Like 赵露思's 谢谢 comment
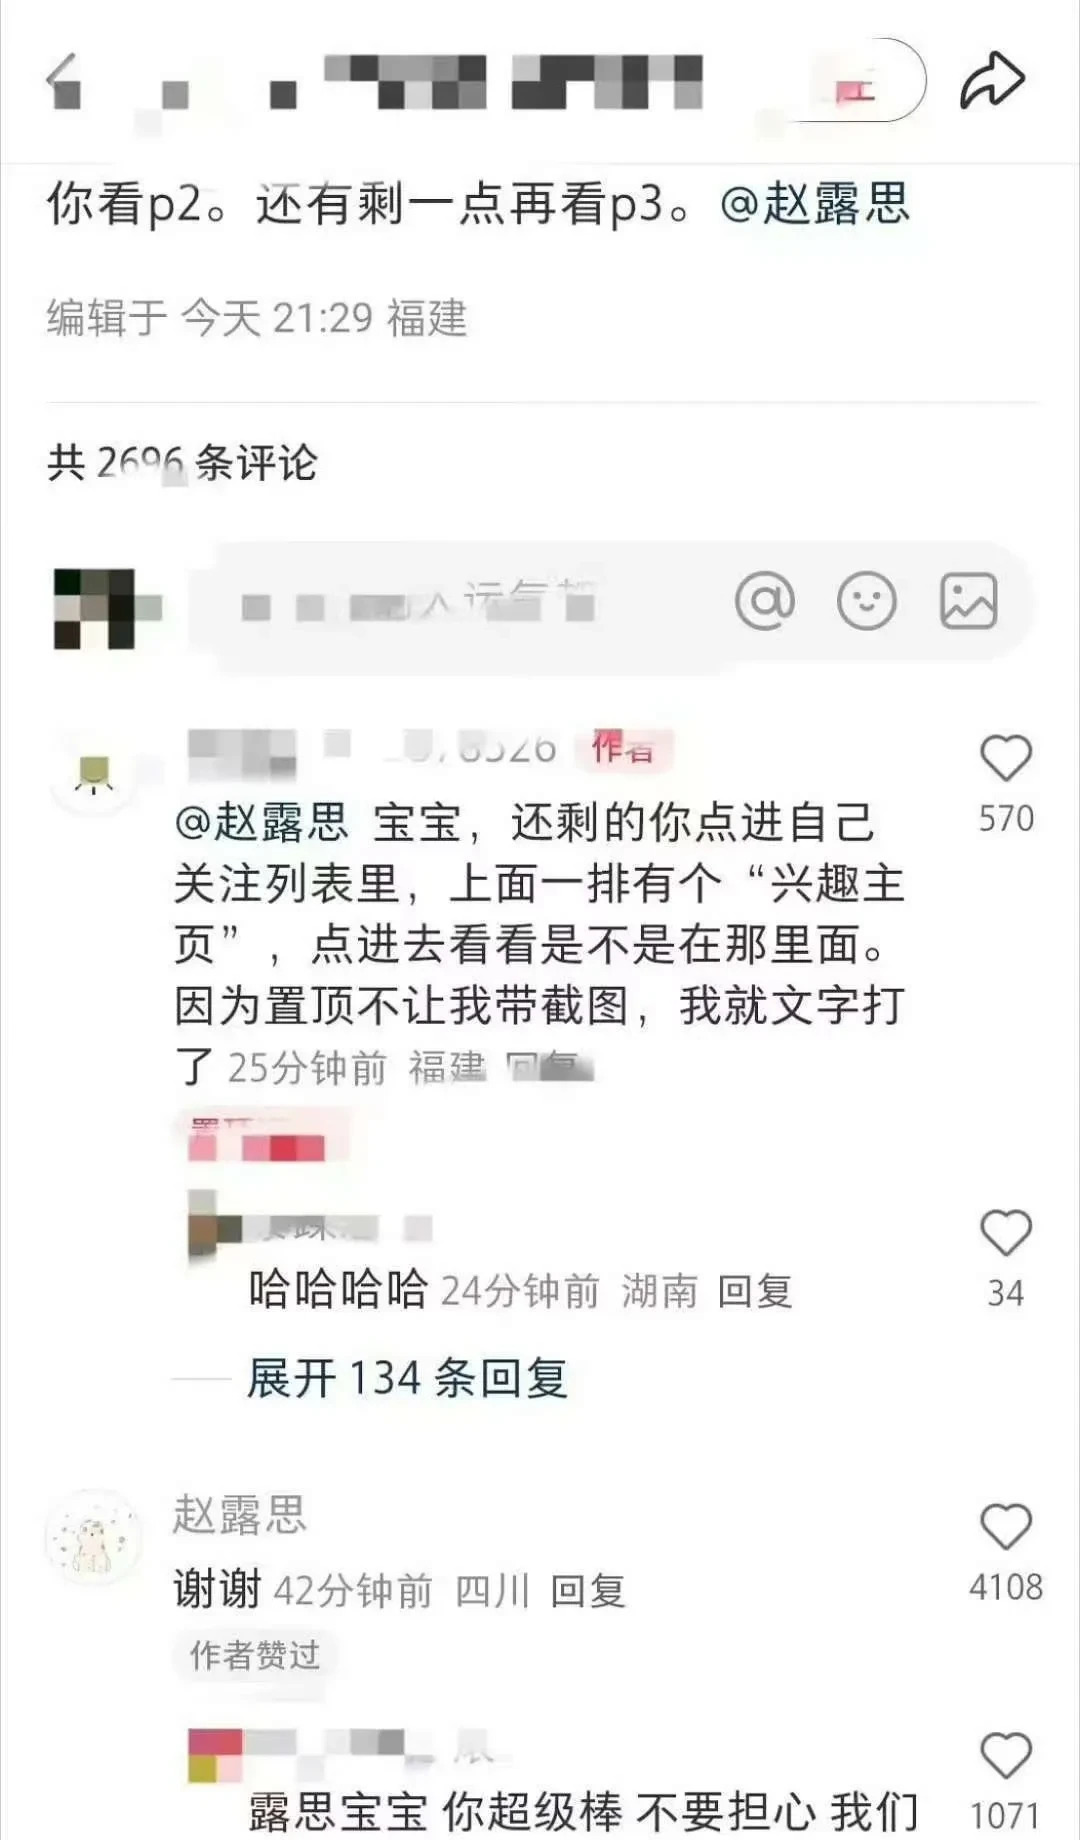This screenshot has height=1840, width=1080. 1006,1527
